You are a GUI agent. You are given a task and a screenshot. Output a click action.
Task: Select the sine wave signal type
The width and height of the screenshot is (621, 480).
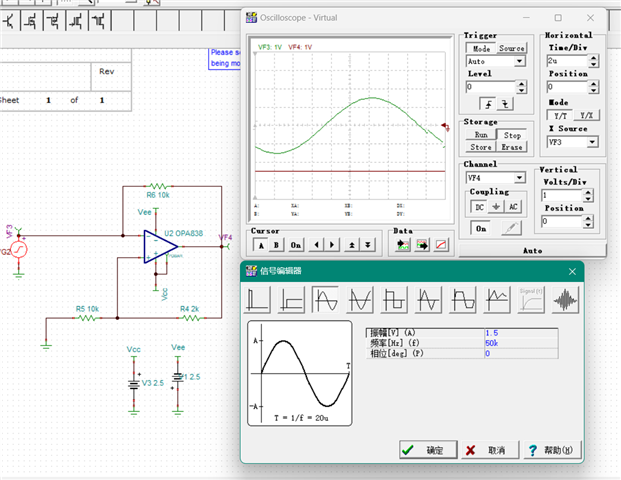(x=325, y=299)
